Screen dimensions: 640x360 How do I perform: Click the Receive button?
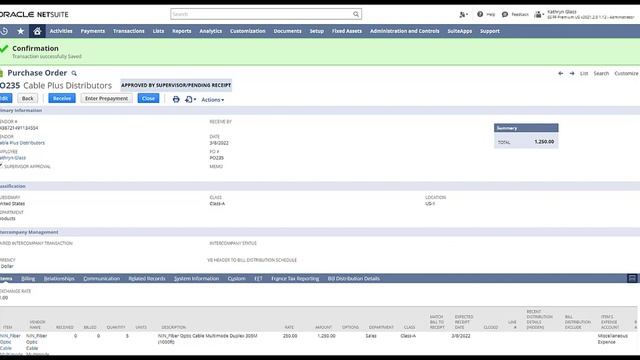click(x=62, y=98)
